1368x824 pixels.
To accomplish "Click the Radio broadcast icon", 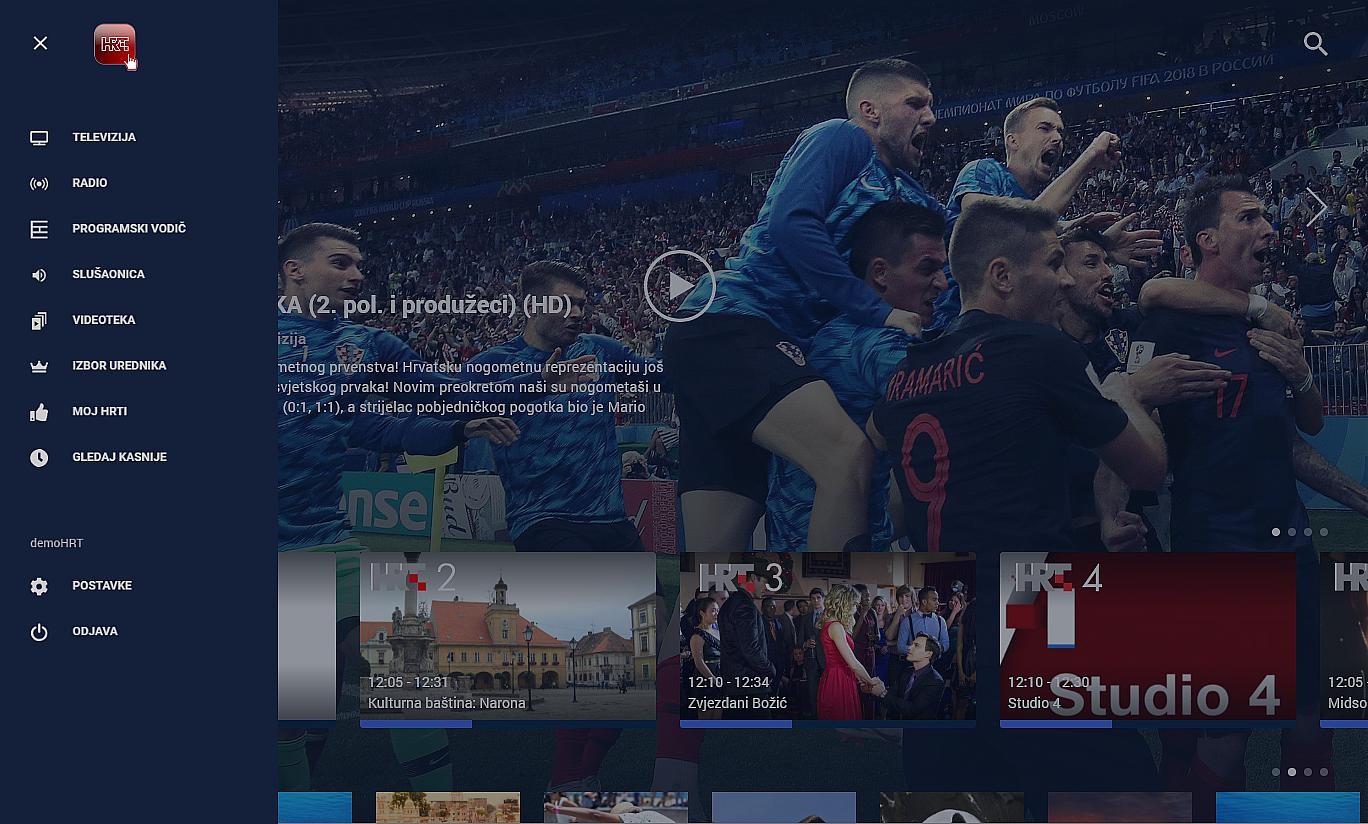I will tap(39, 184).
